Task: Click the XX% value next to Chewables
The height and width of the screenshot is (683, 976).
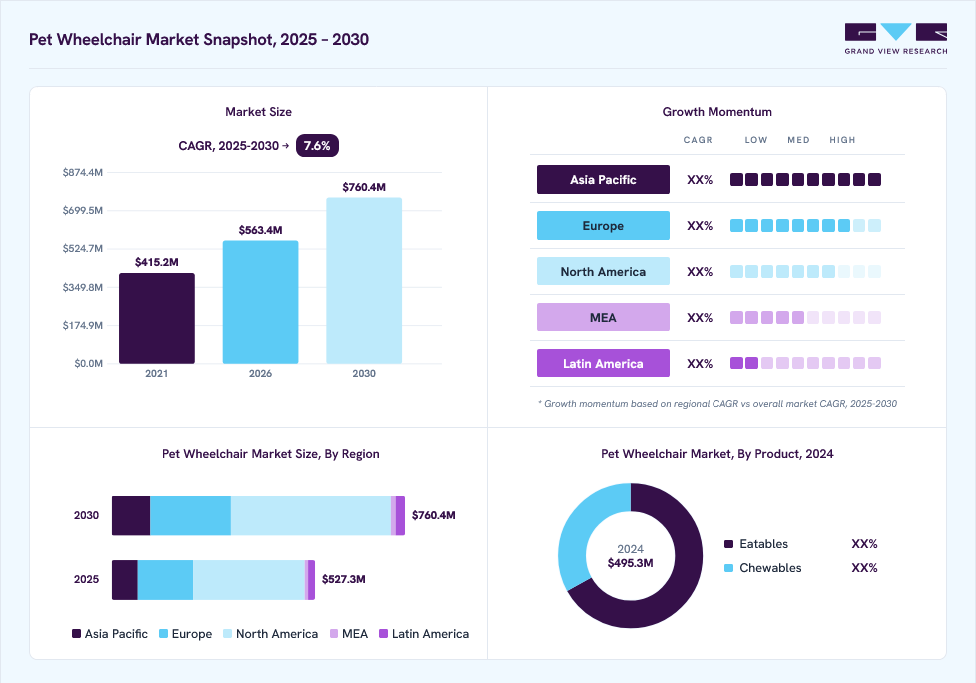Action: pyautogui.click(x=865, y=568)
